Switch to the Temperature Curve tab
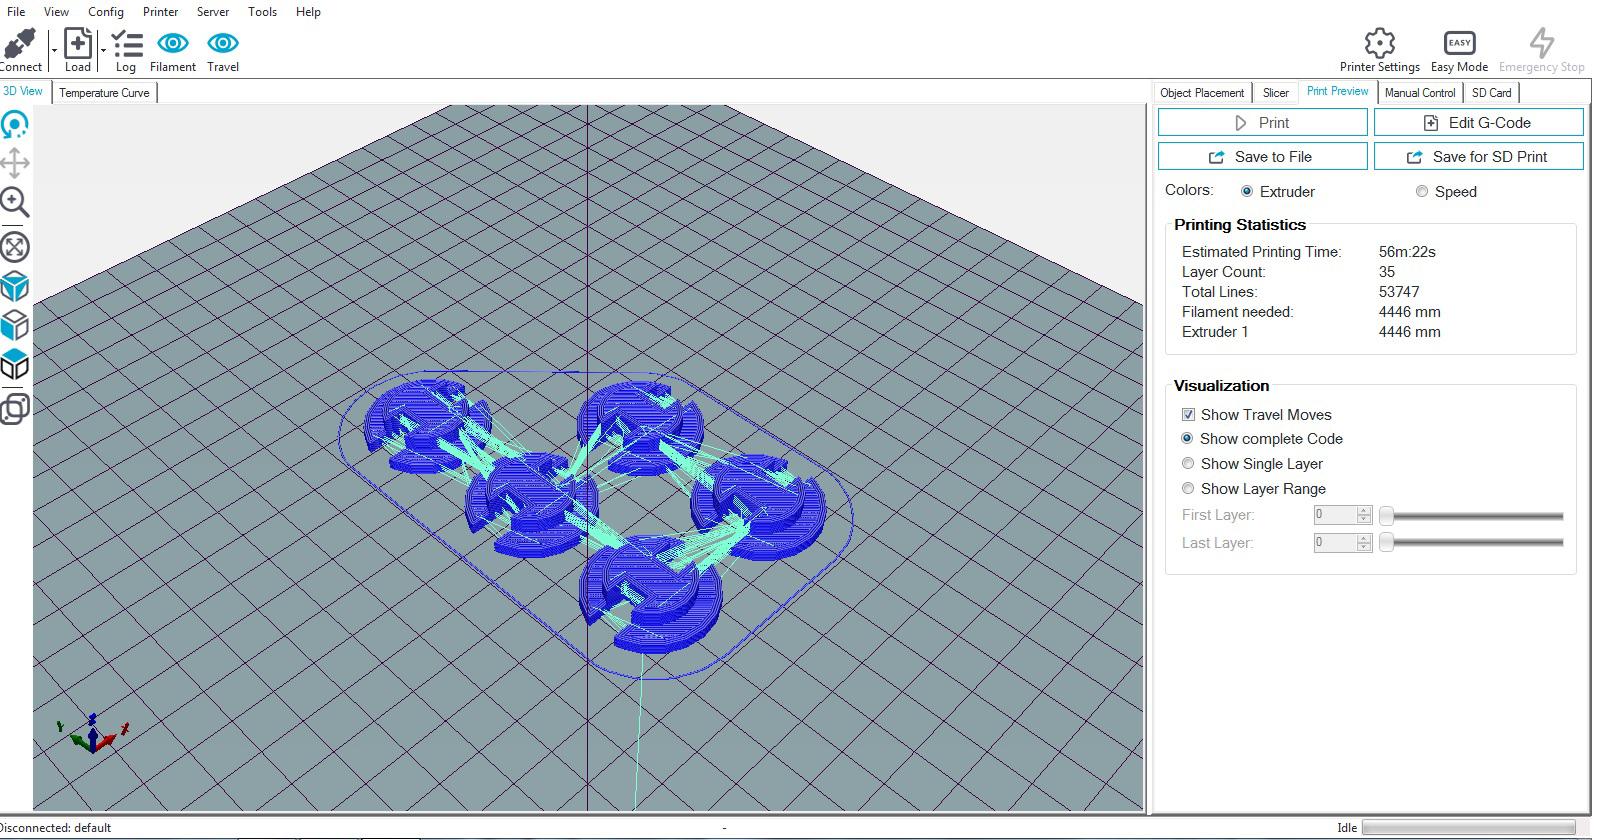Image resolution: width=1600 pixels, height=840 pixels. tap(104, 93)
